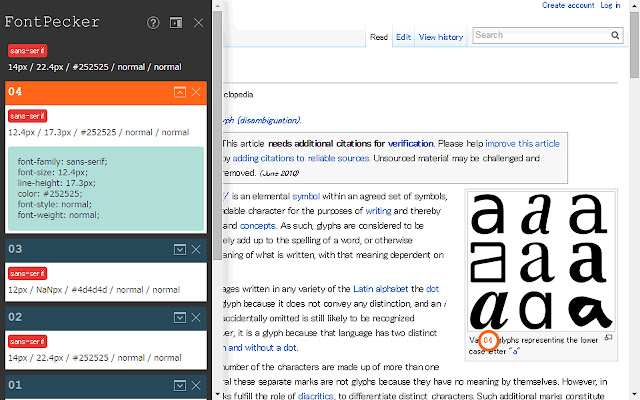Open the glyph variants image thumbnail

click(541, 261)
